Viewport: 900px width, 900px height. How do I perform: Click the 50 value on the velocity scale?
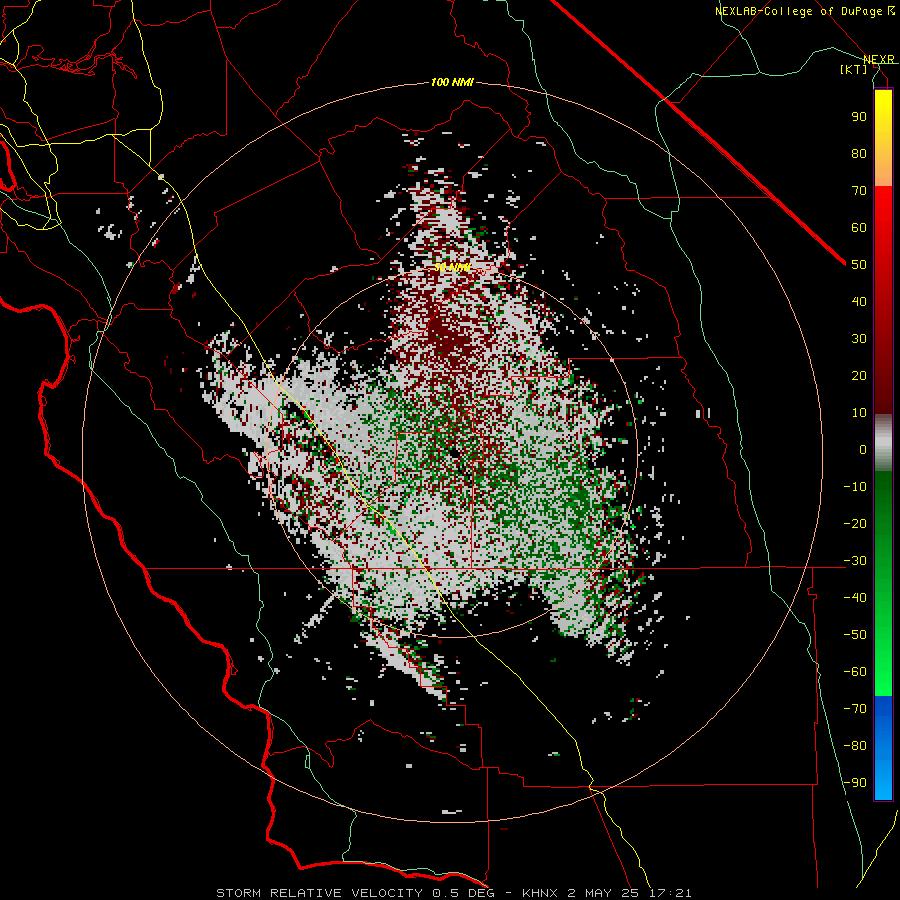(859, 265)
